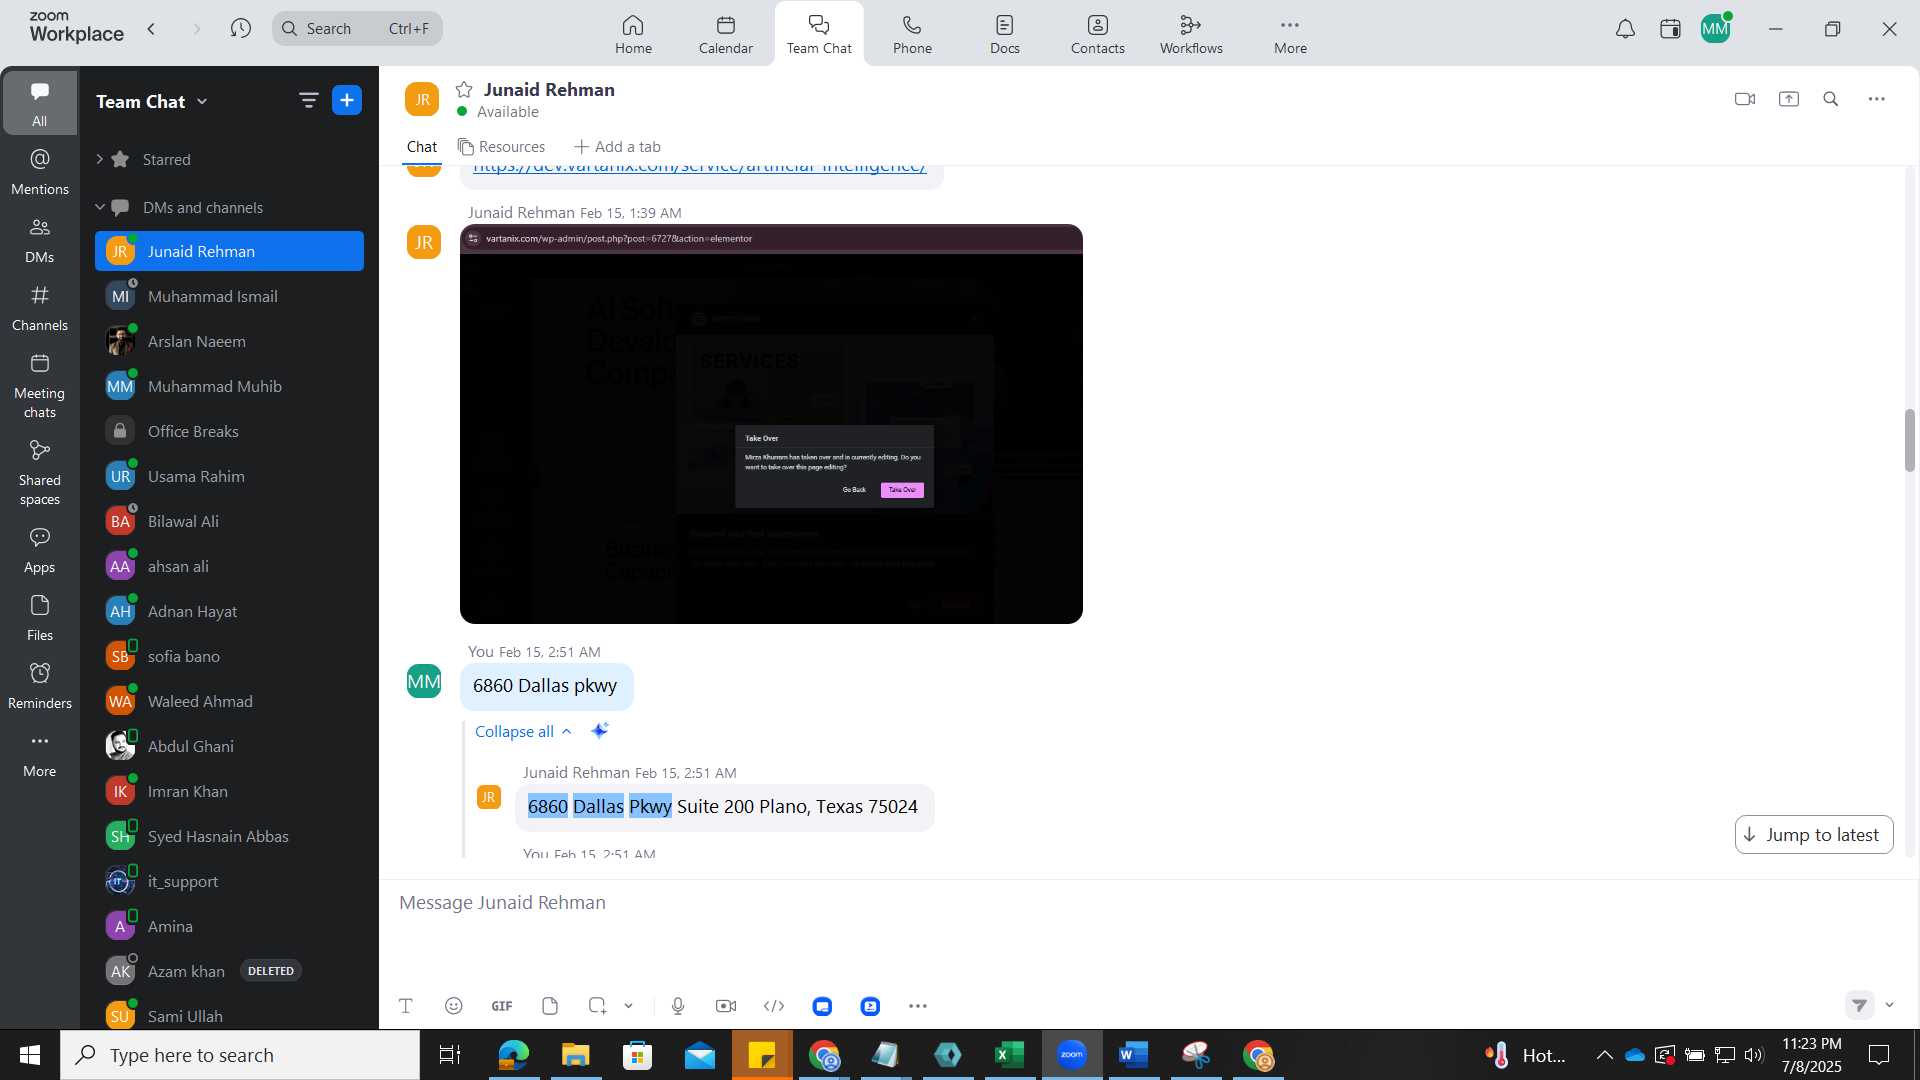This screenshot has height=1080, width=1920.
Task: Go back with the navigation arrow
Action: tap(152, 29)
